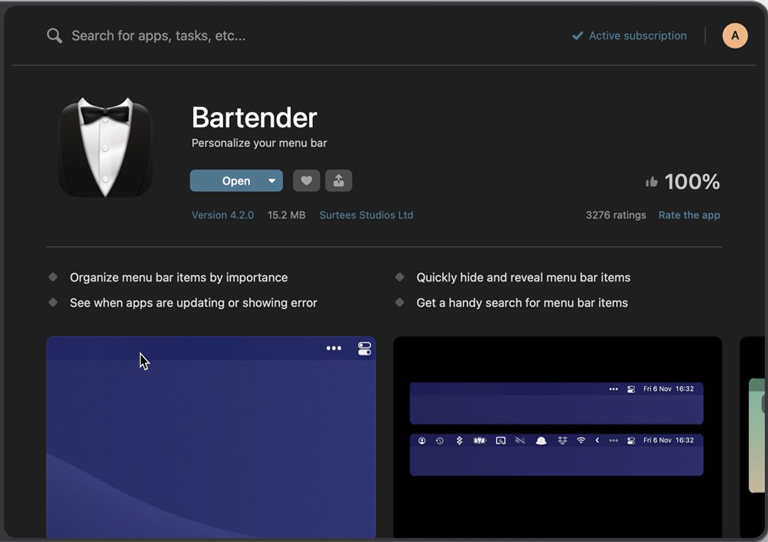Click 'Organize menu bar items by importance'
768x542 pixels.
tap(178, 278)
